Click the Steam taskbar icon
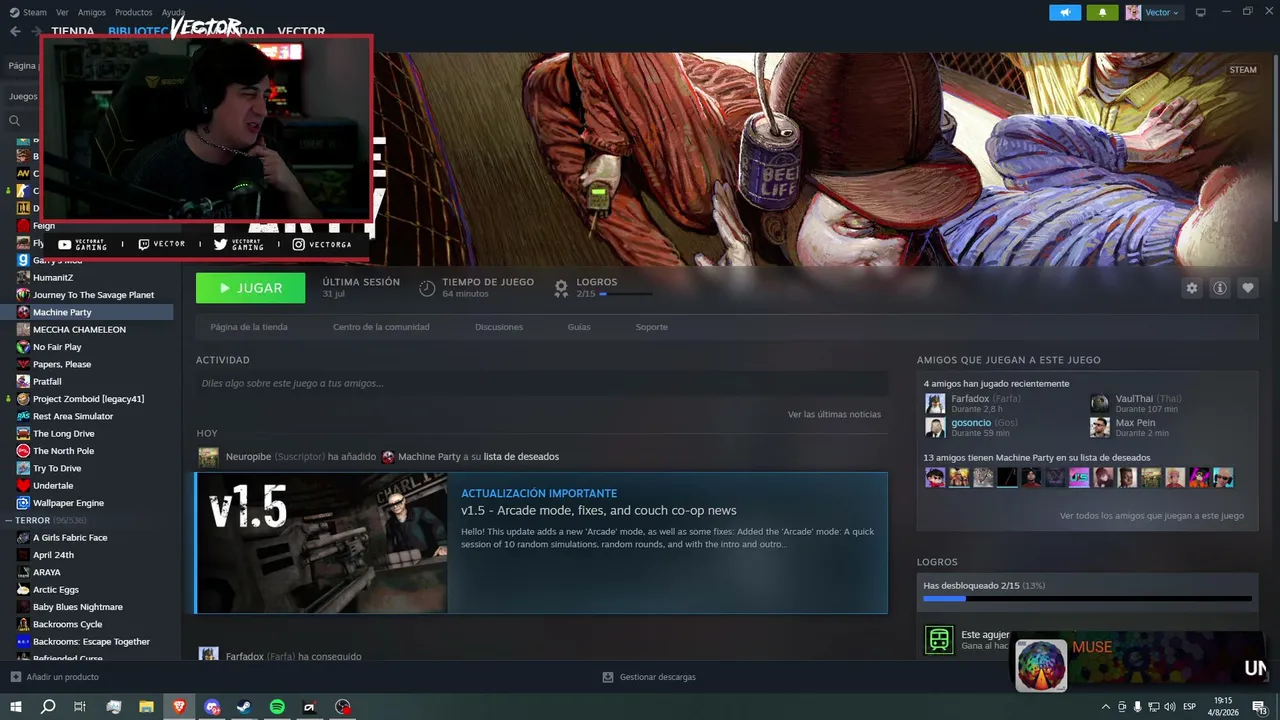Image resolution: width=1280 pixels, height=720 pixels. coord(244,707)
